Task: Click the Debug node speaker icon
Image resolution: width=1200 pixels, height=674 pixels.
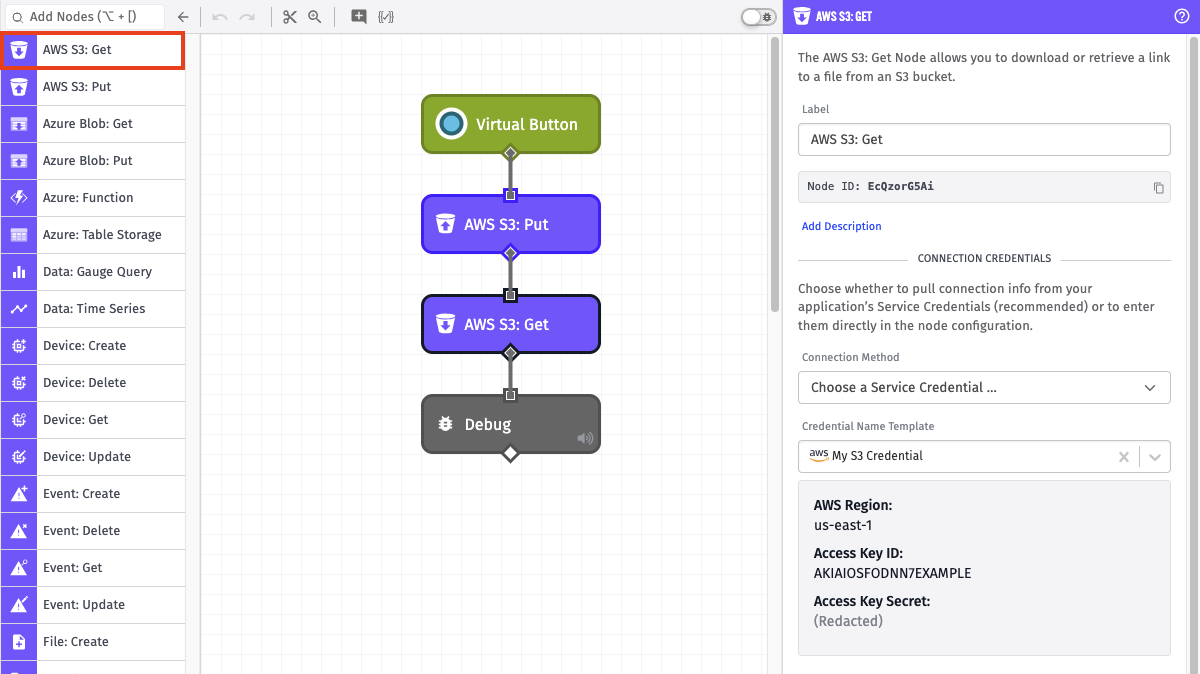Action: 585,438
